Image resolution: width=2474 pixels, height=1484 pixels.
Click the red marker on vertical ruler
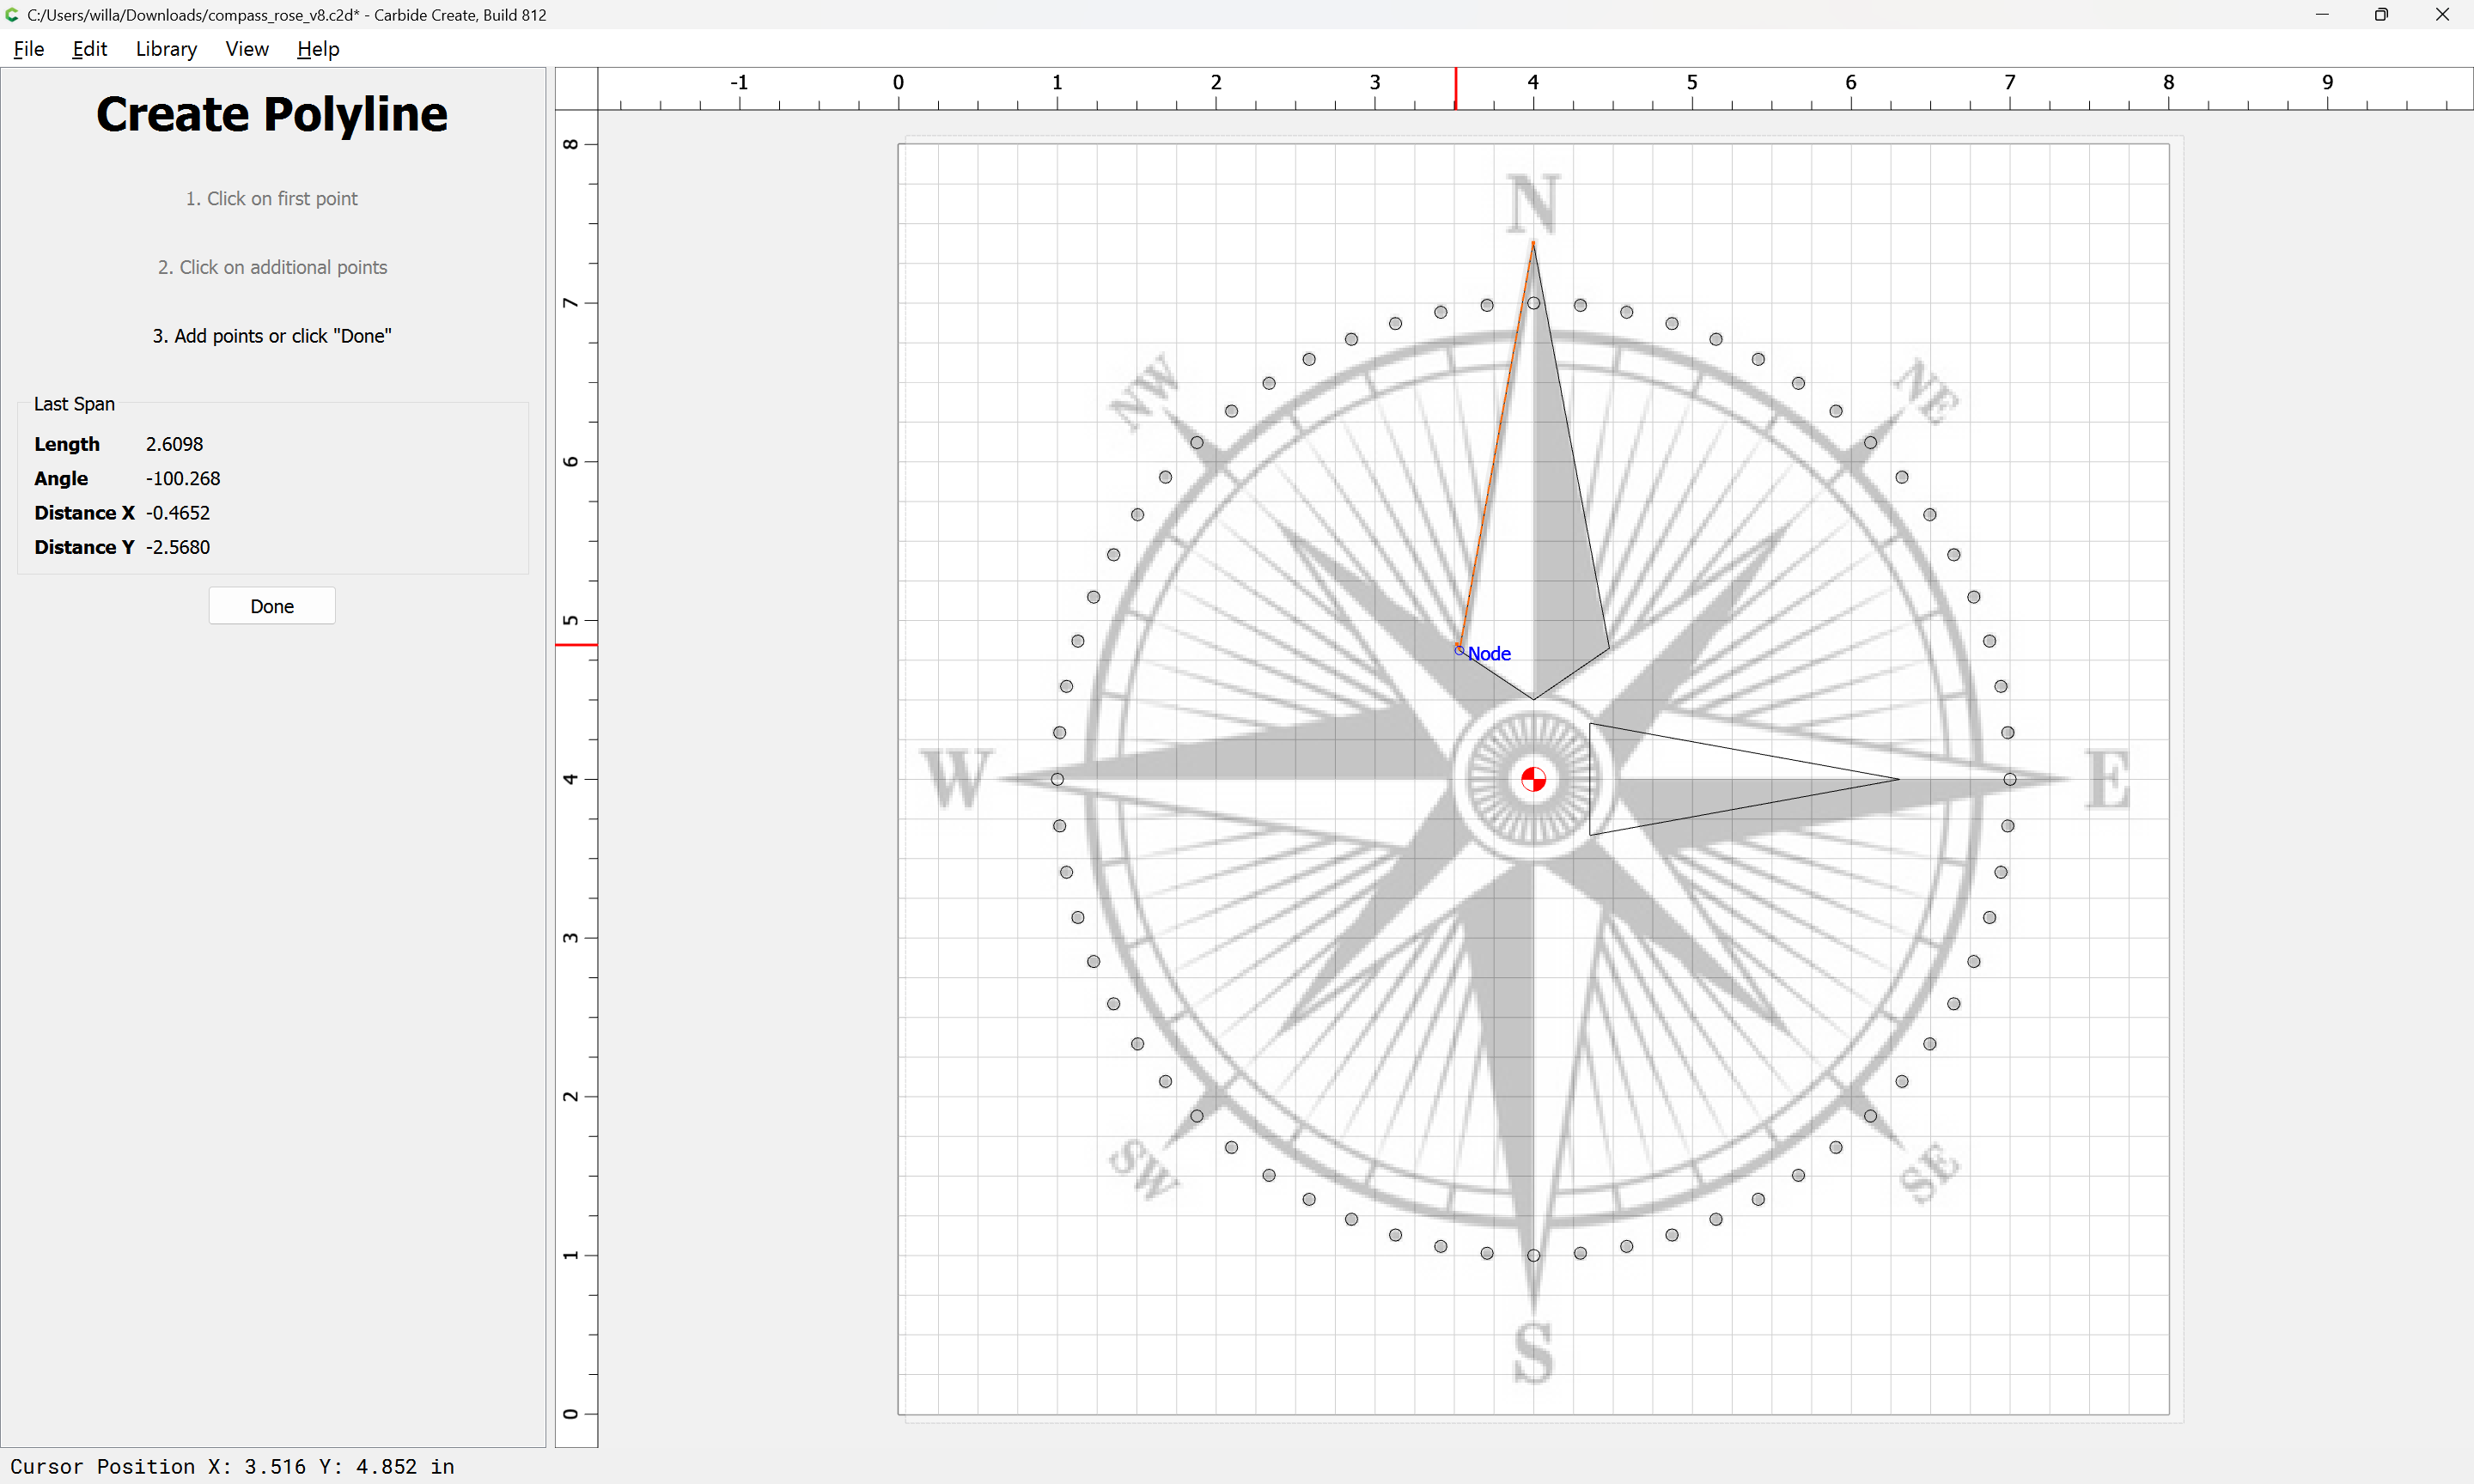(577, 645)
